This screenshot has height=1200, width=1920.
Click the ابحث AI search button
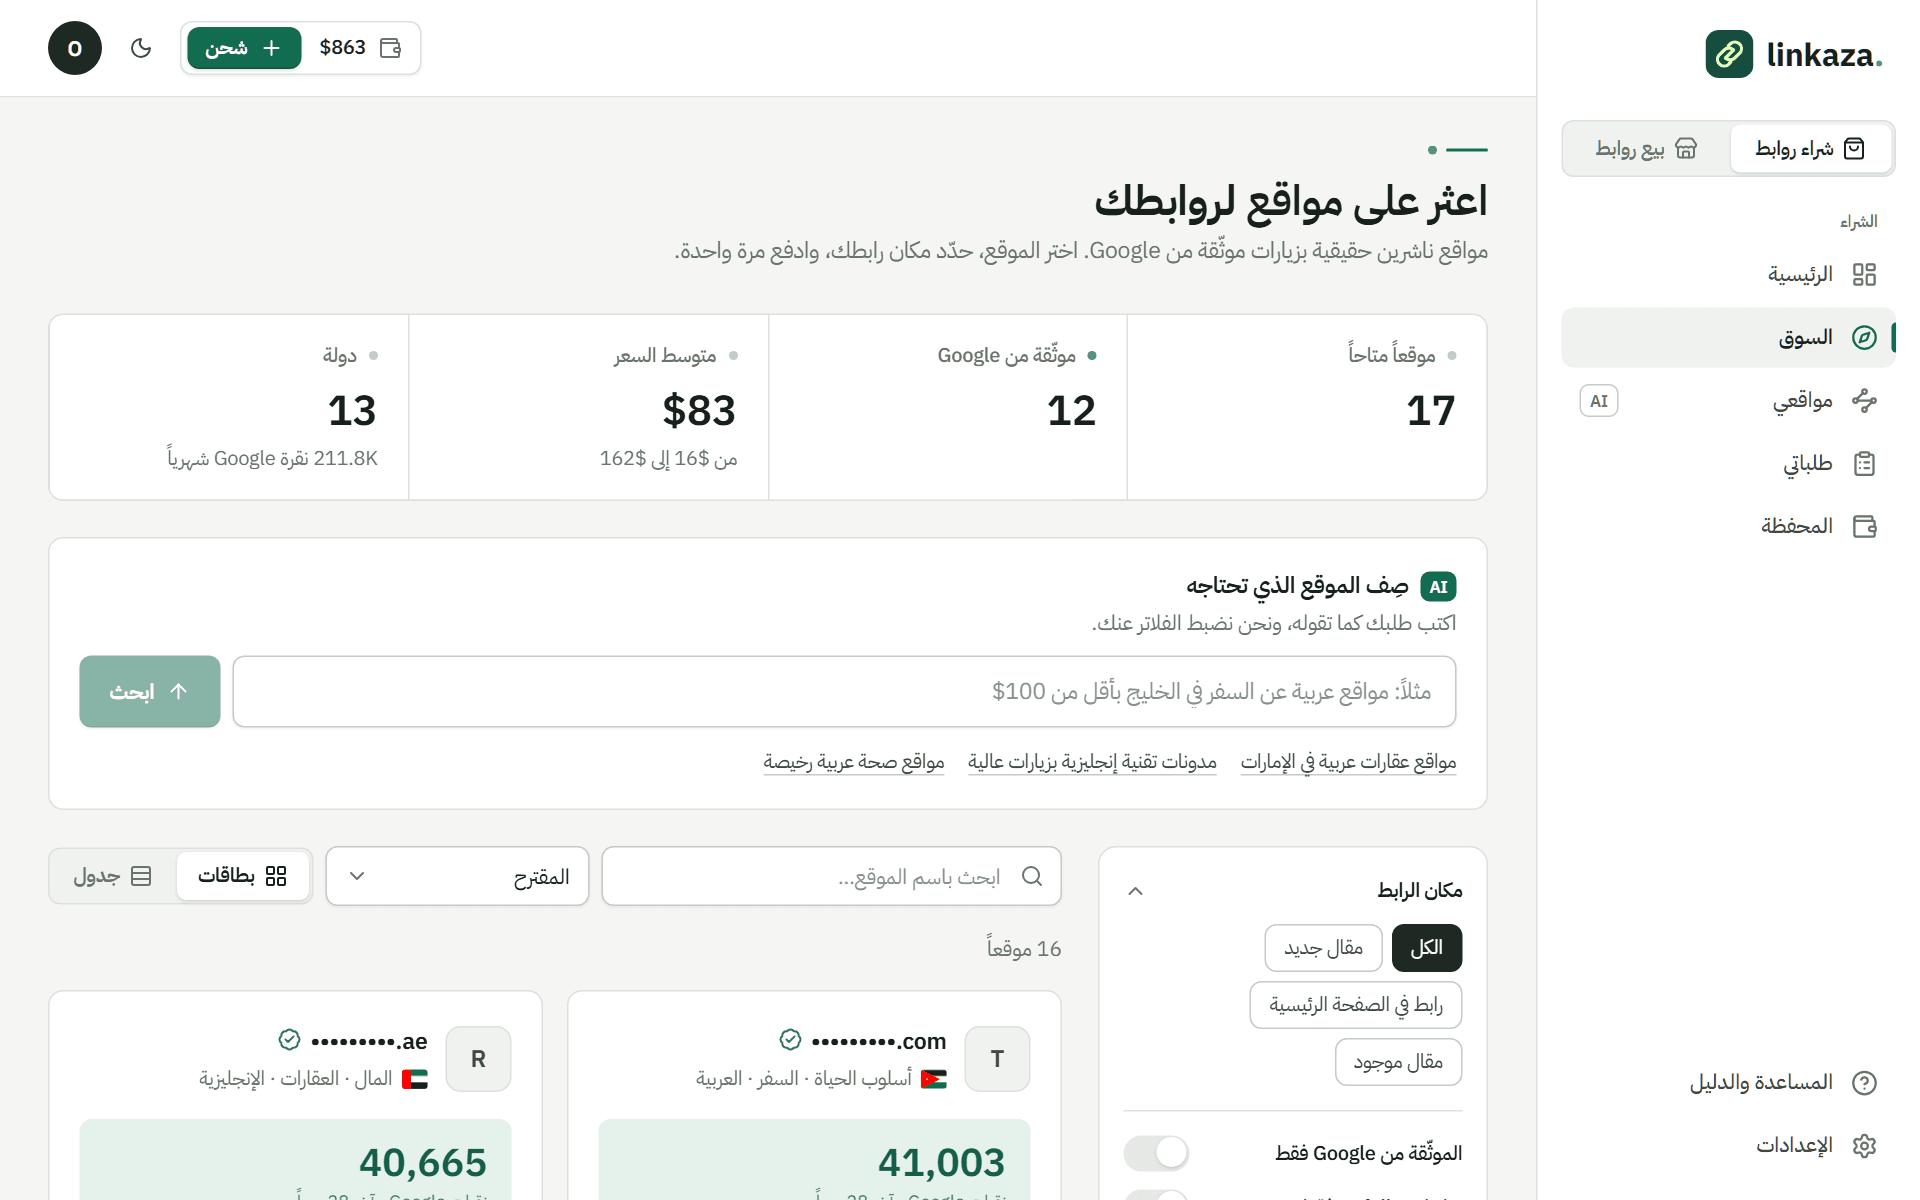click(150, 692)
